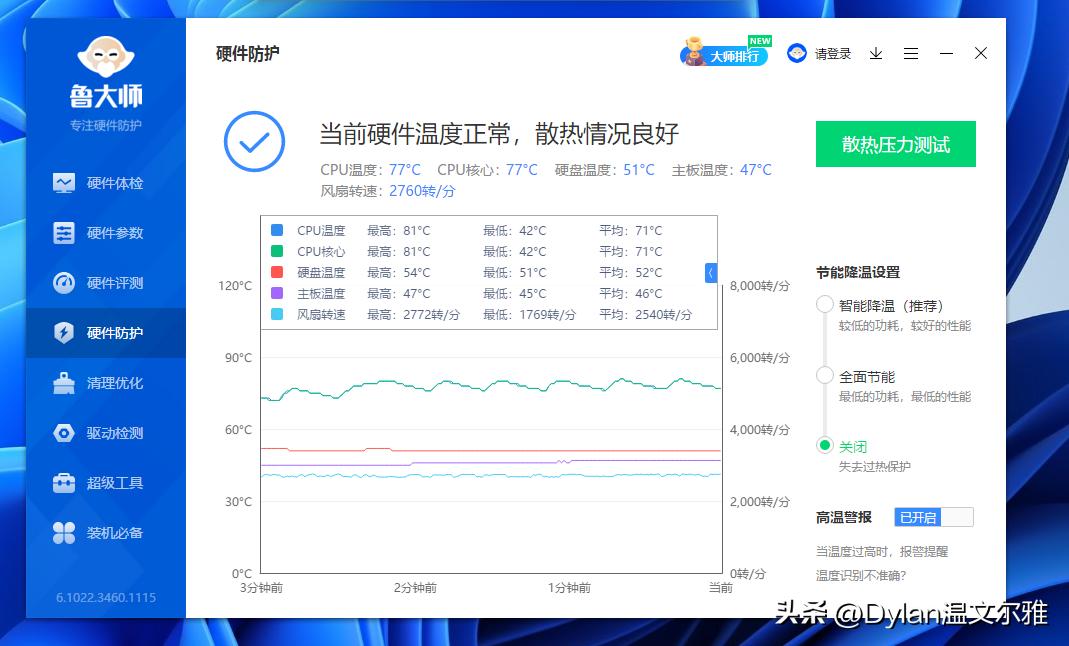Viewport: 1069px width, 646px height.
Task: Click the download arrow icon near top right
Action: (876, 53)
